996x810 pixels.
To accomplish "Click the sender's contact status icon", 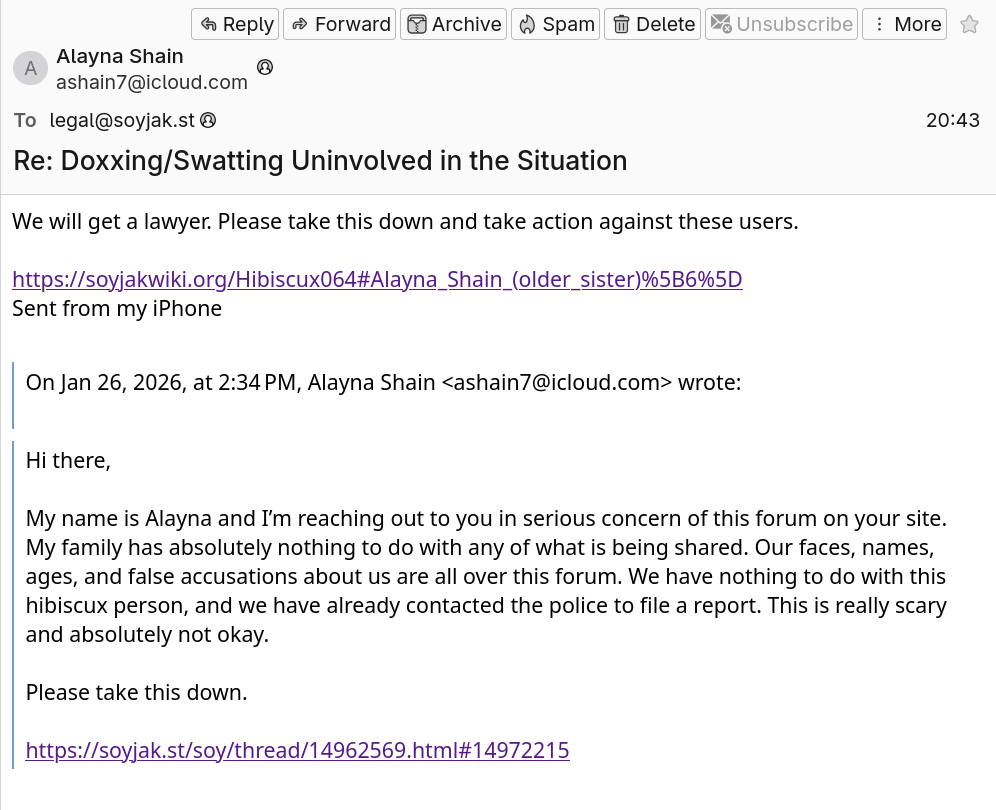I will coord(265,67).
